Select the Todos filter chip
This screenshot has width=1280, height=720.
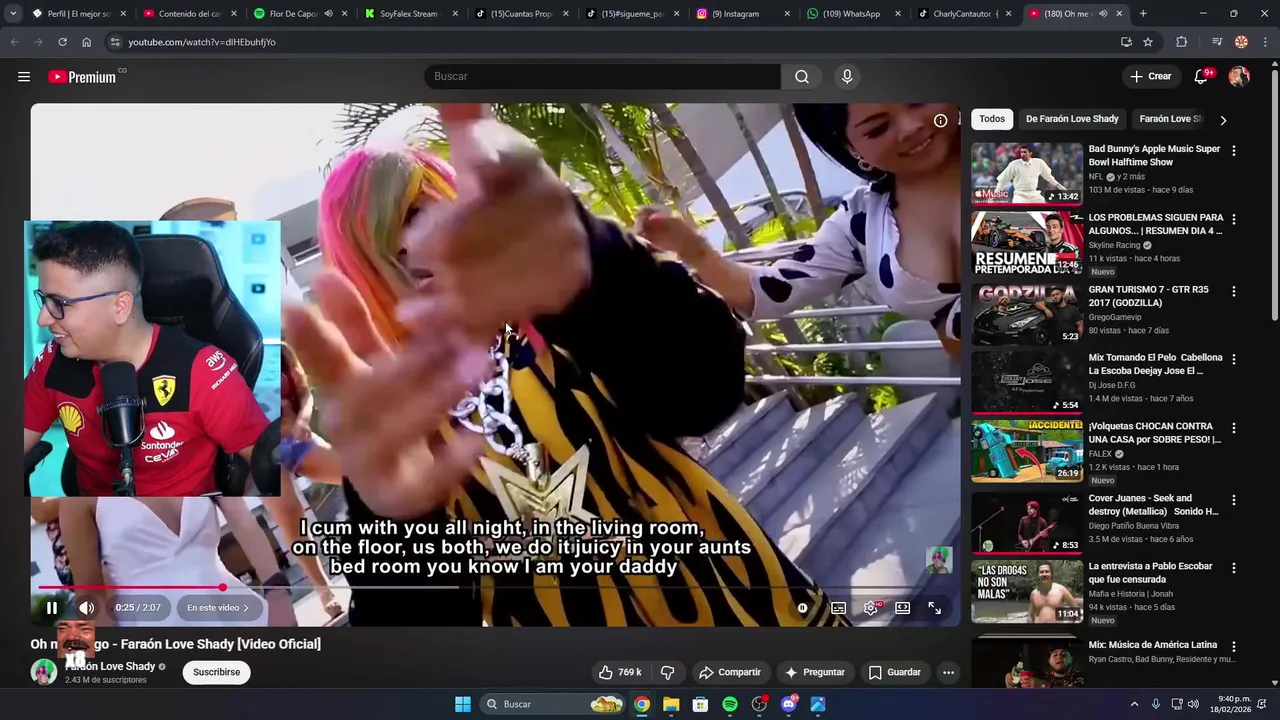(x=992, y=119)
